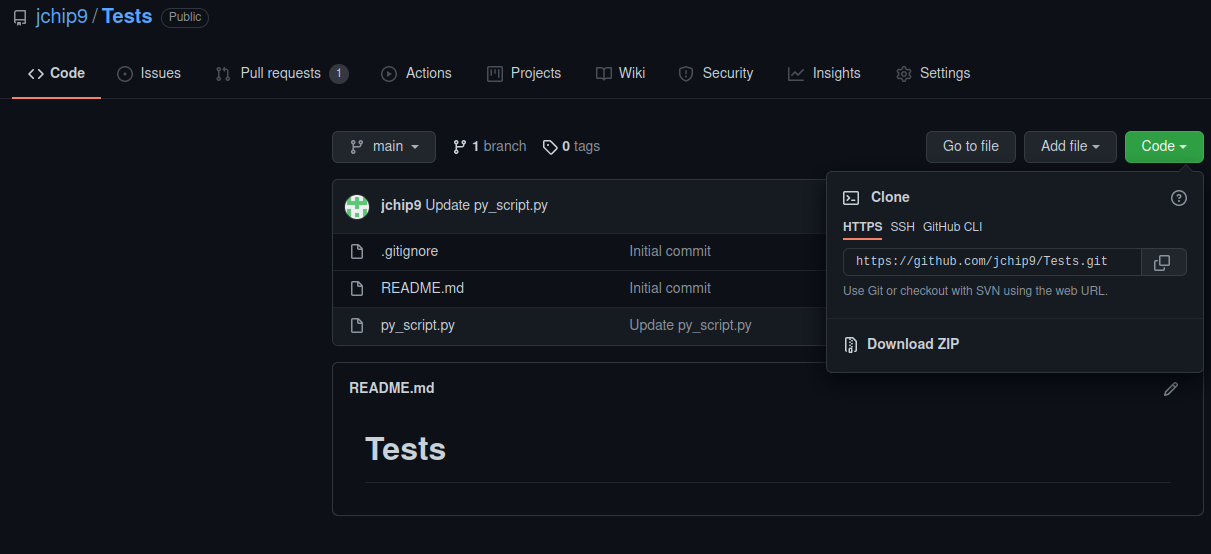
Task: Click the file icon beside py_script.py
Action: [x=357, y=325]
